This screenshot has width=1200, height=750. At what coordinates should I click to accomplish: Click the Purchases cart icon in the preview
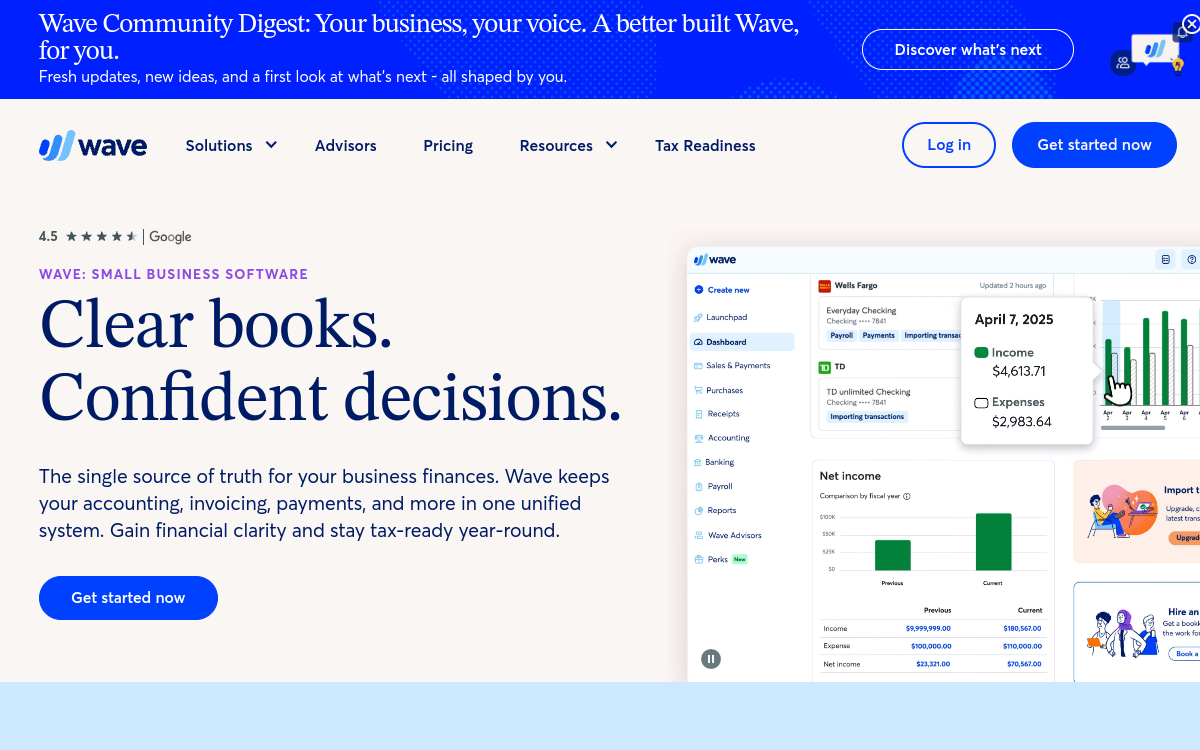click(x=698, y=390)
